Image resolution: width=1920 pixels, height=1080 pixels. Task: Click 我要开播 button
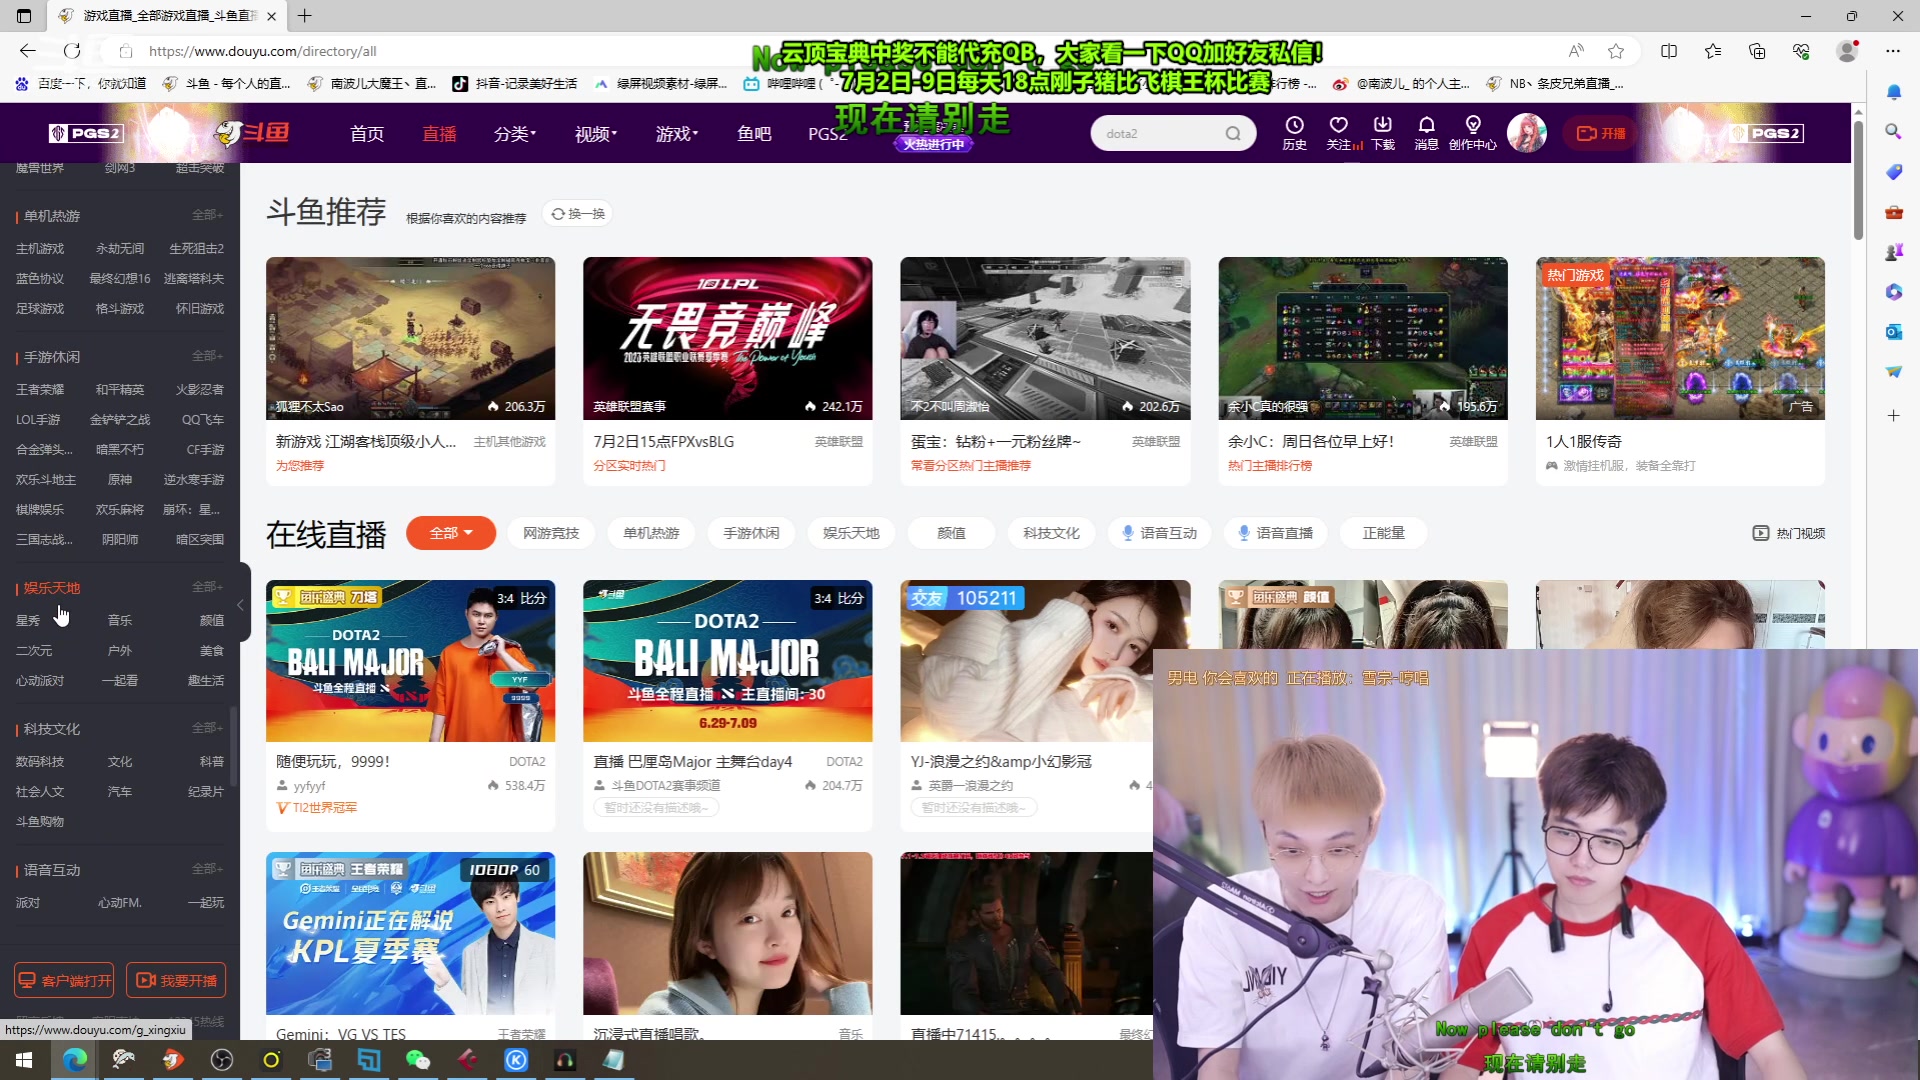click(176, 980)
